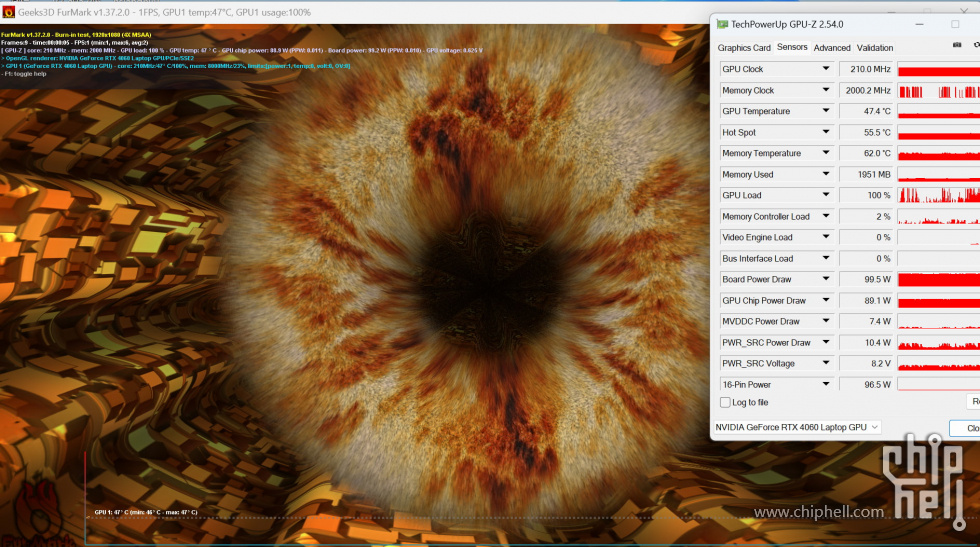Viewport: 980px width, 547px height.
Task: Take a screenshot with the GPU-Z camera icon
Action: [x=957, y=45]
